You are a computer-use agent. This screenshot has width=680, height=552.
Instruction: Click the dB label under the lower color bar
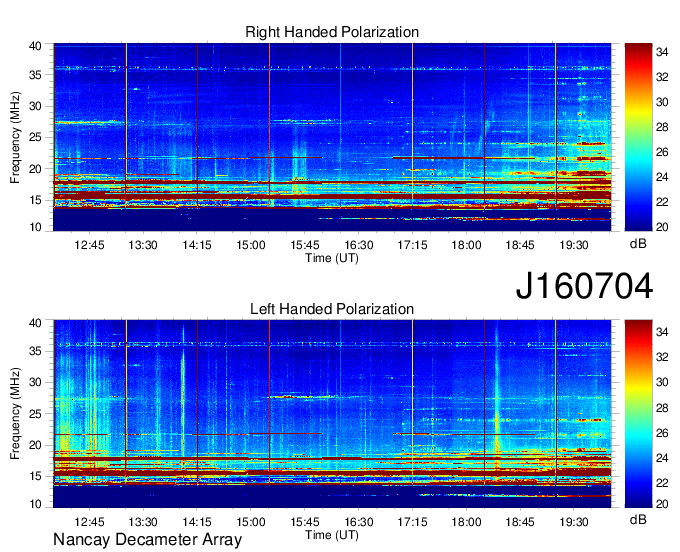(x=638, y=519)
